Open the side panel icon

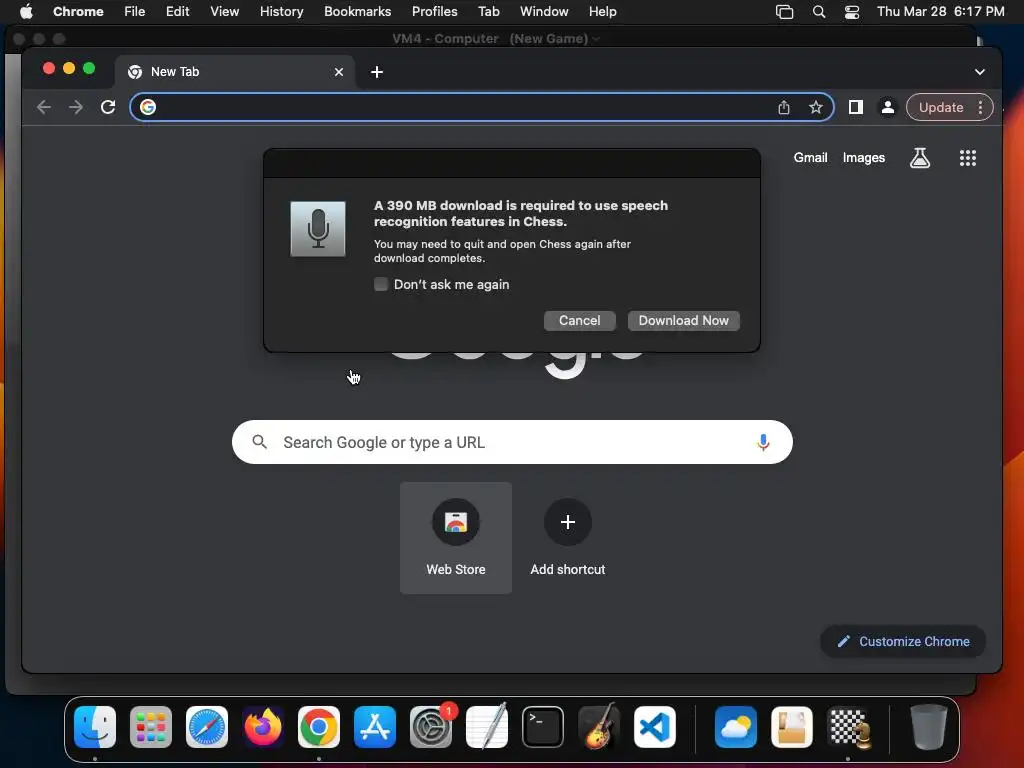856,107
